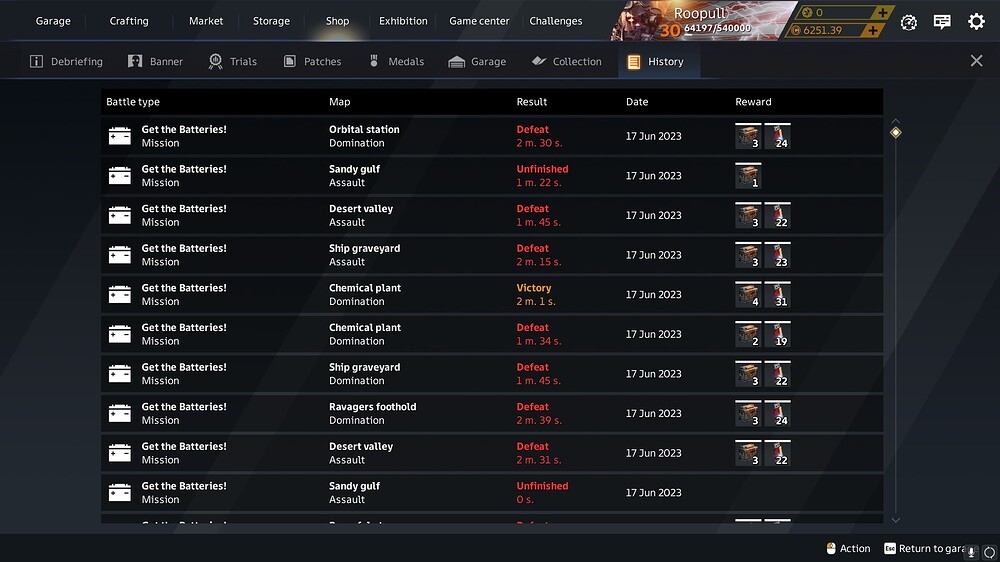The height and width of the screenshot is (562, 1000).
Task: Click the diamond scrollbar handle
Action: [x=895, y=132]
